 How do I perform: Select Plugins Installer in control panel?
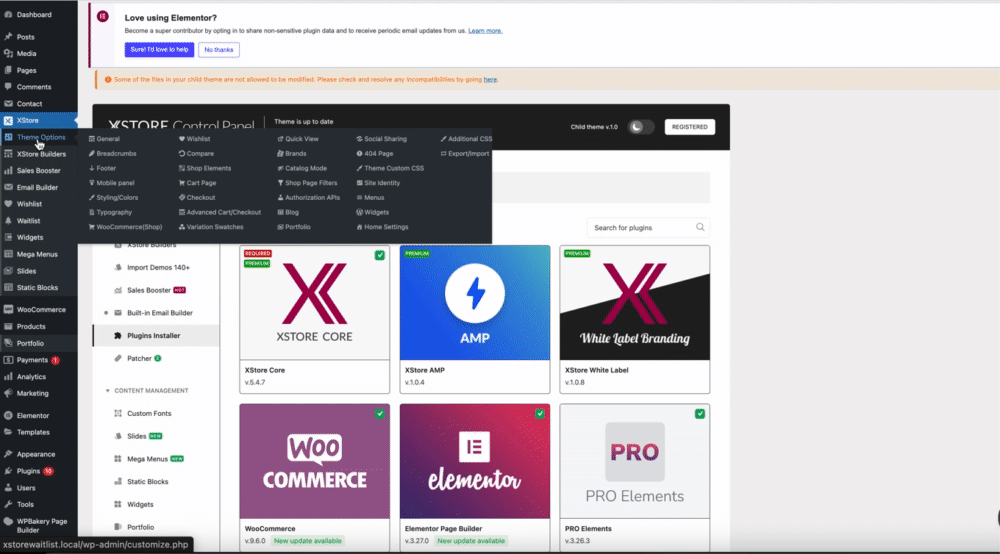tap(156, 335)
